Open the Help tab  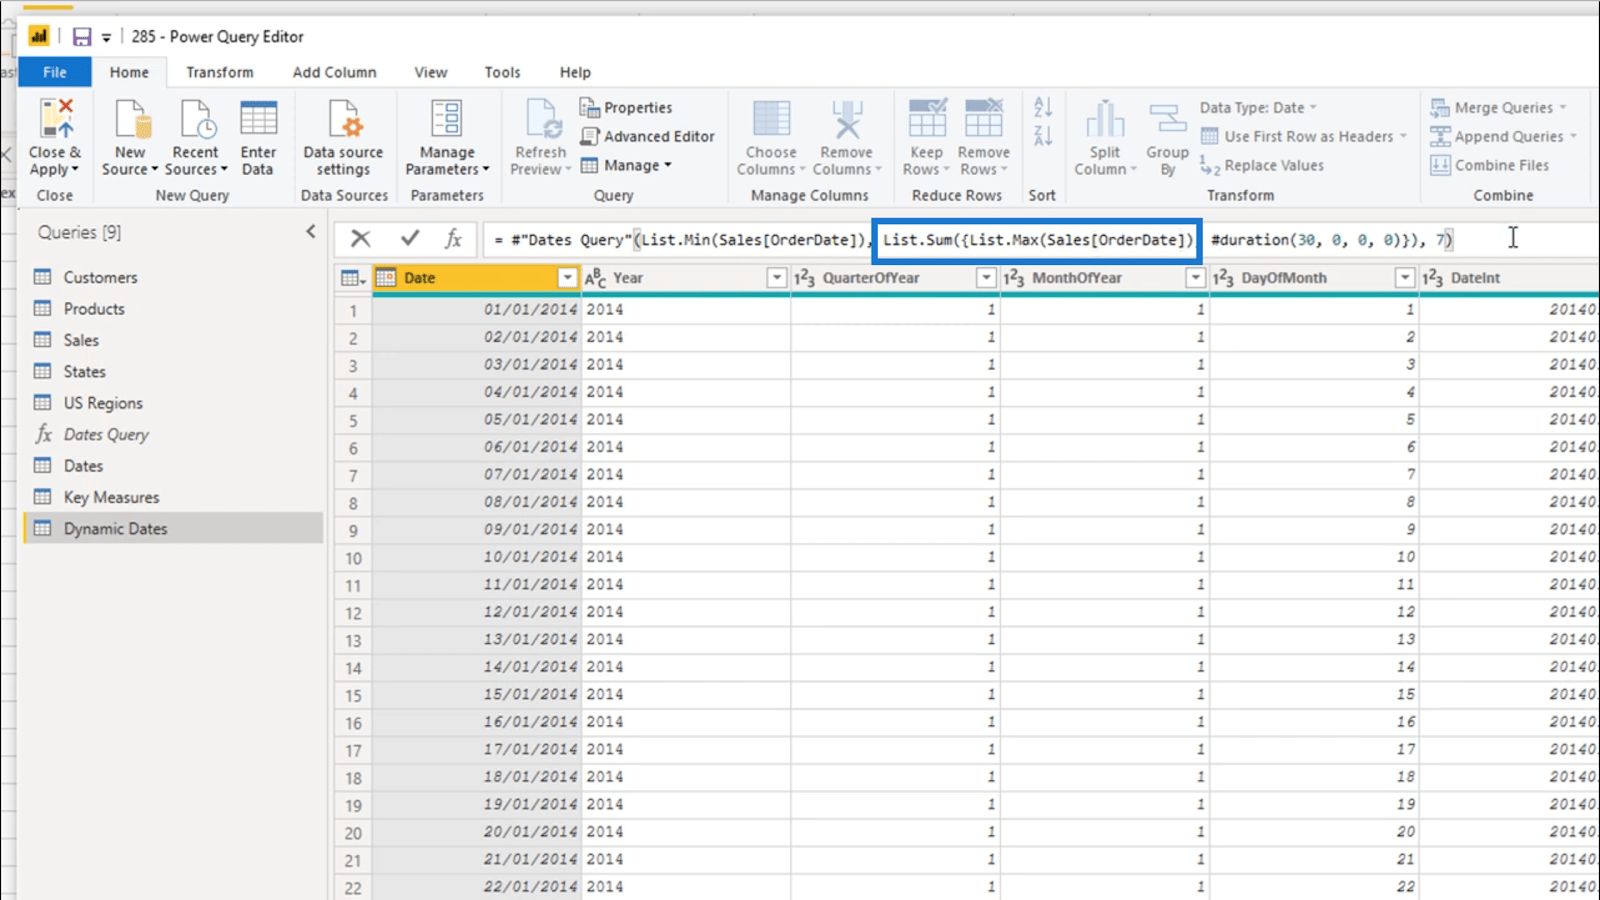pyautogui.click(x=575, y=72)
